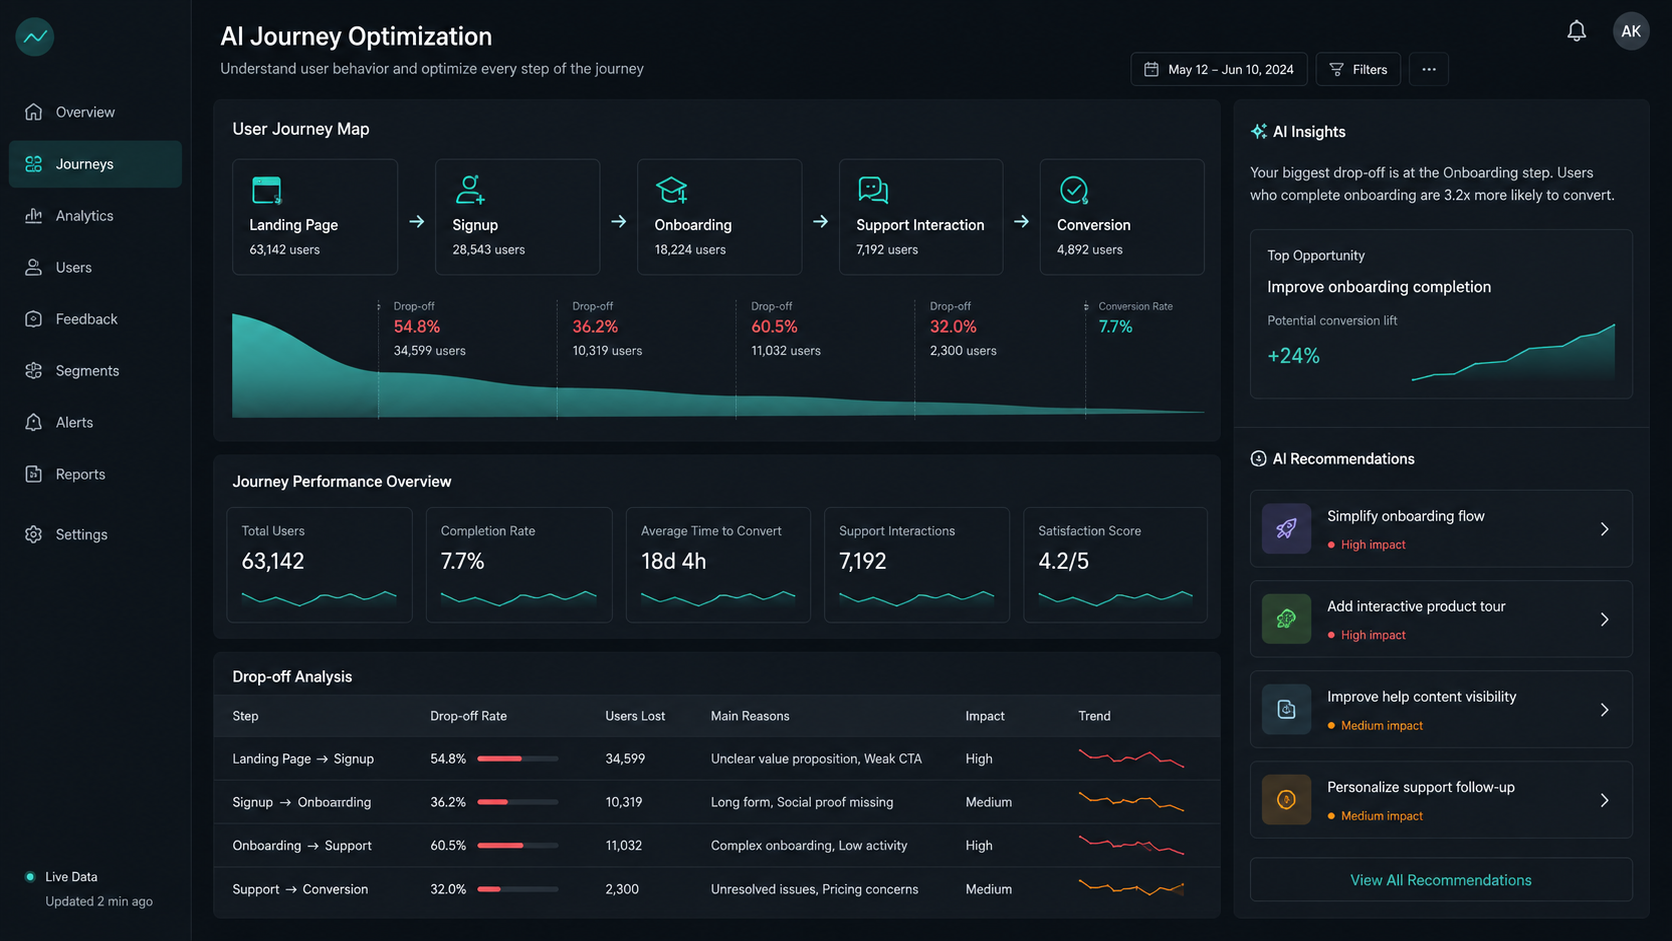Click the rocket icon for Simplify onboarding flow
This screenshot has height=941, width=1672.
pyautogui.click(x=1286, y=529)
